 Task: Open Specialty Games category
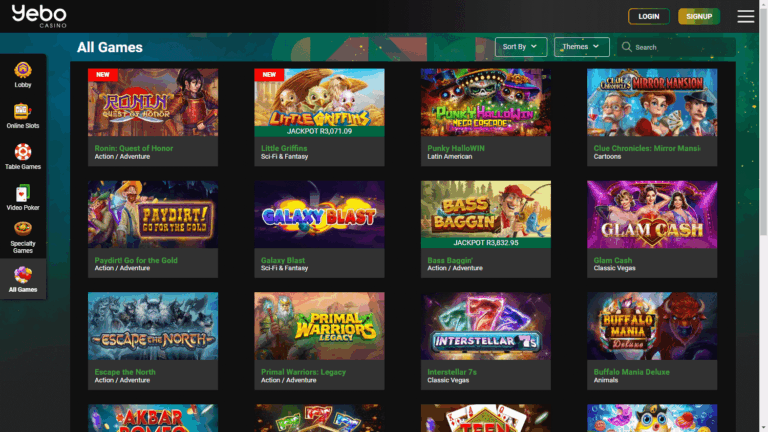[x=22, y=237]
